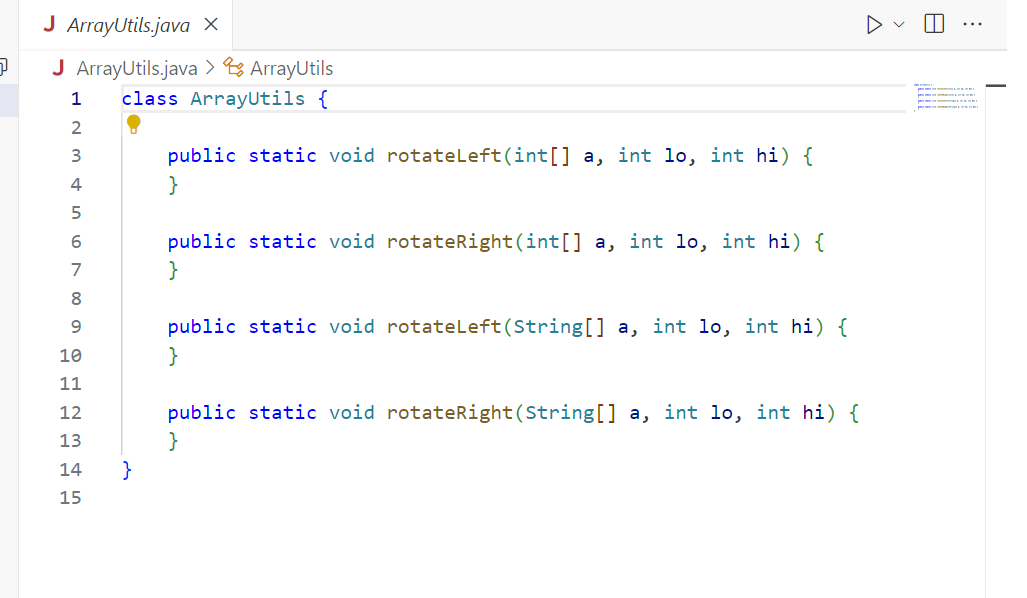Click the Run Java play button
The image size is (1027, 598).
(x=874, y=24)
